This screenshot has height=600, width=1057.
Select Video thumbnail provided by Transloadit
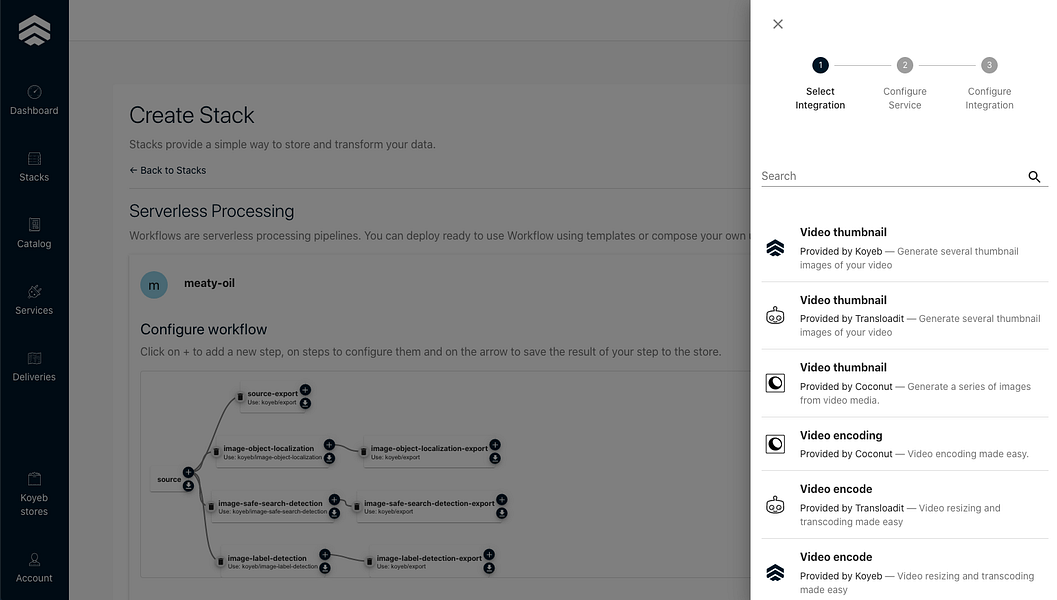tap(904, 315)
